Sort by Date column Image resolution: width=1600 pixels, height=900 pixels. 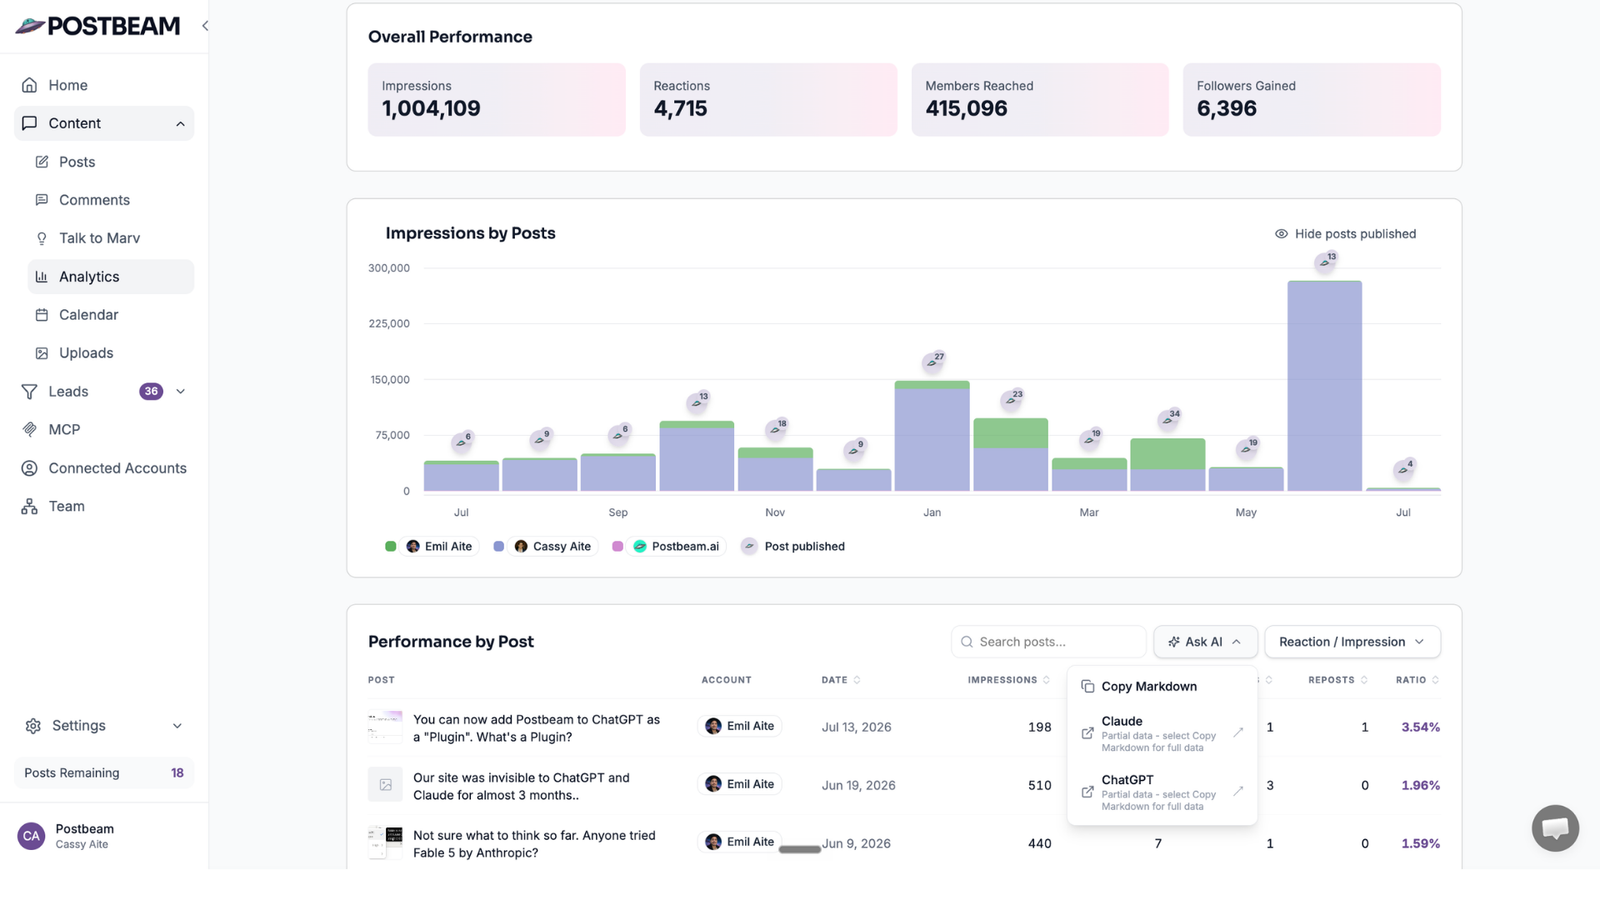pyautogui.click(x=841, y=680)
